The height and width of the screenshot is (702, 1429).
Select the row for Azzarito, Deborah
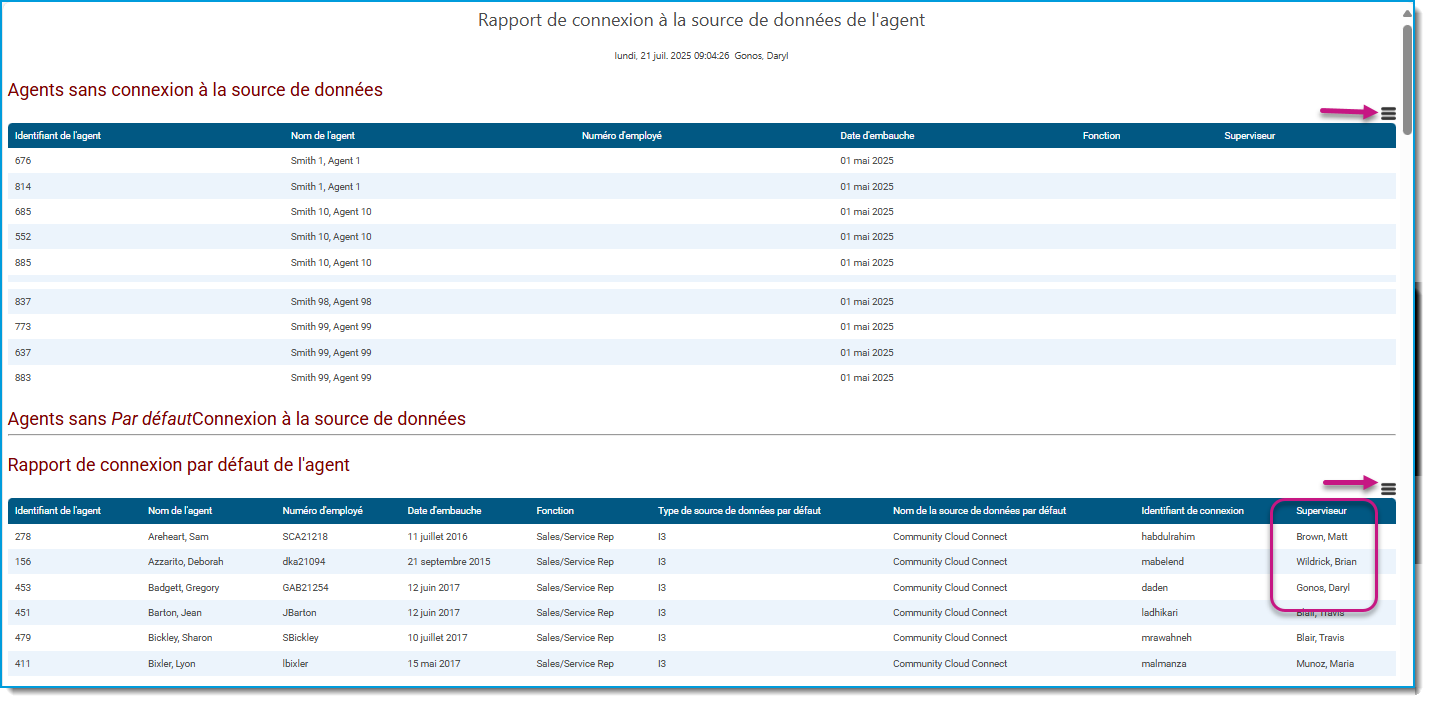(x=702, y=562)
